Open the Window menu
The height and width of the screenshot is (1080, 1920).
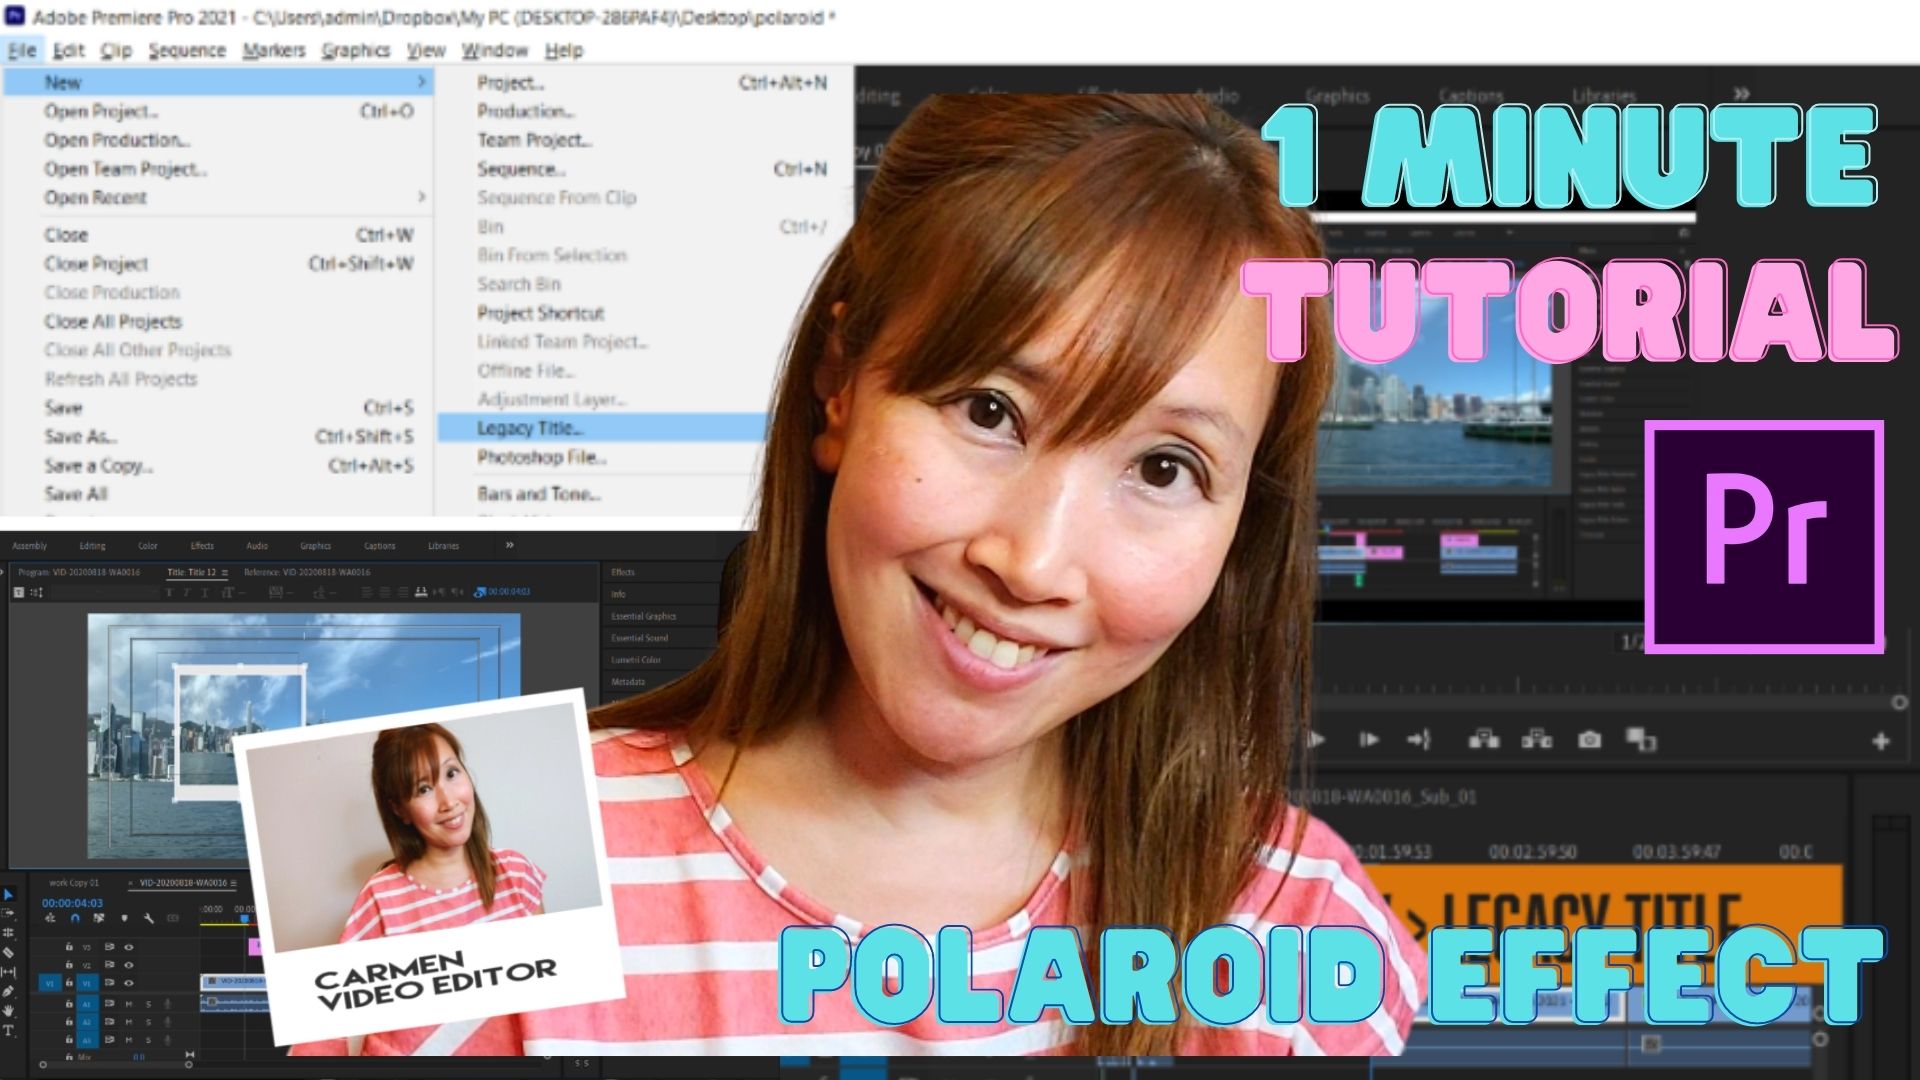(x=494, y=50)
